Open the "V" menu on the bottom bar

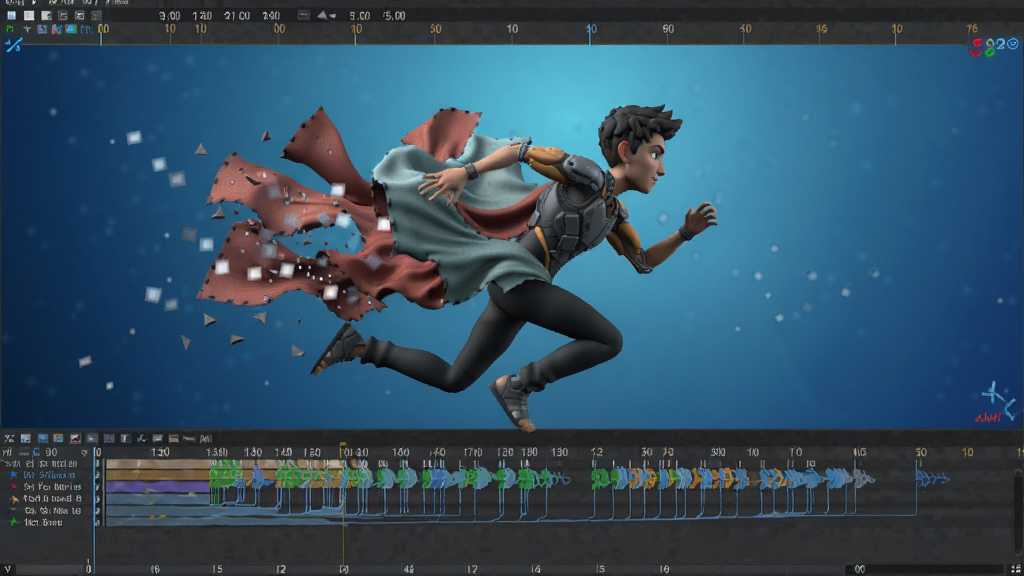tap(7, 569)
